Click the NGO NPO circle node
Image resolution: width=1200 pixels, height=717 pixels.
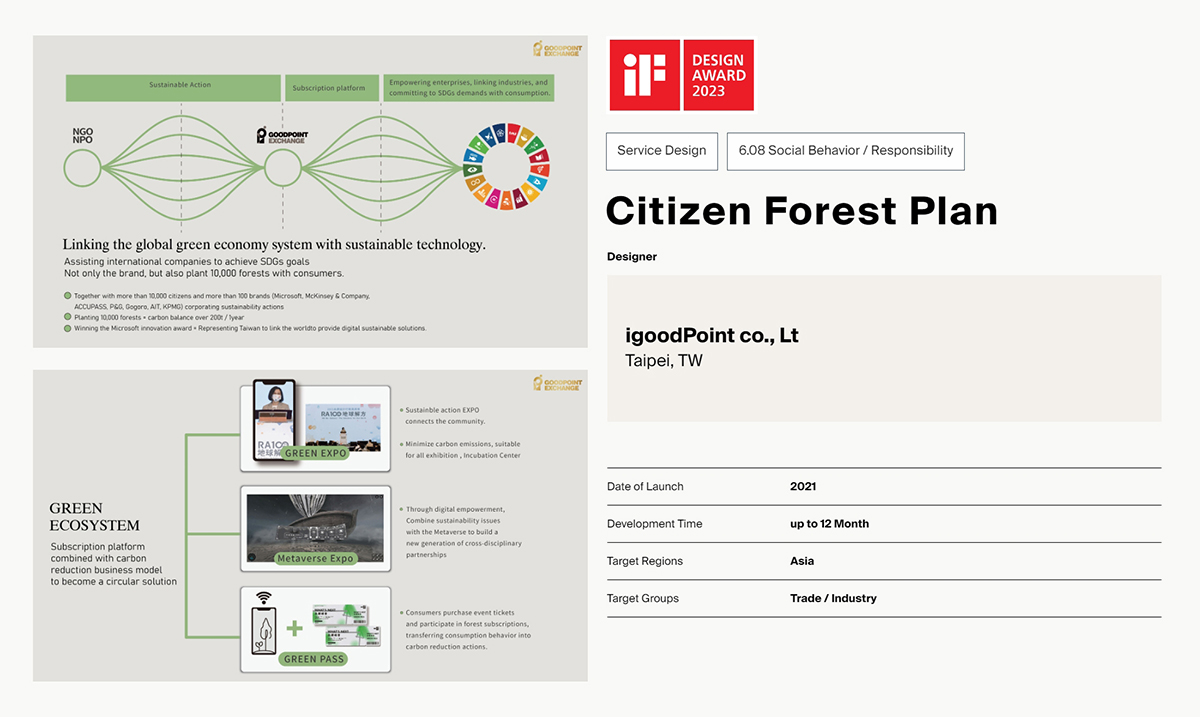pyautogui.click(x=82, y=167)
